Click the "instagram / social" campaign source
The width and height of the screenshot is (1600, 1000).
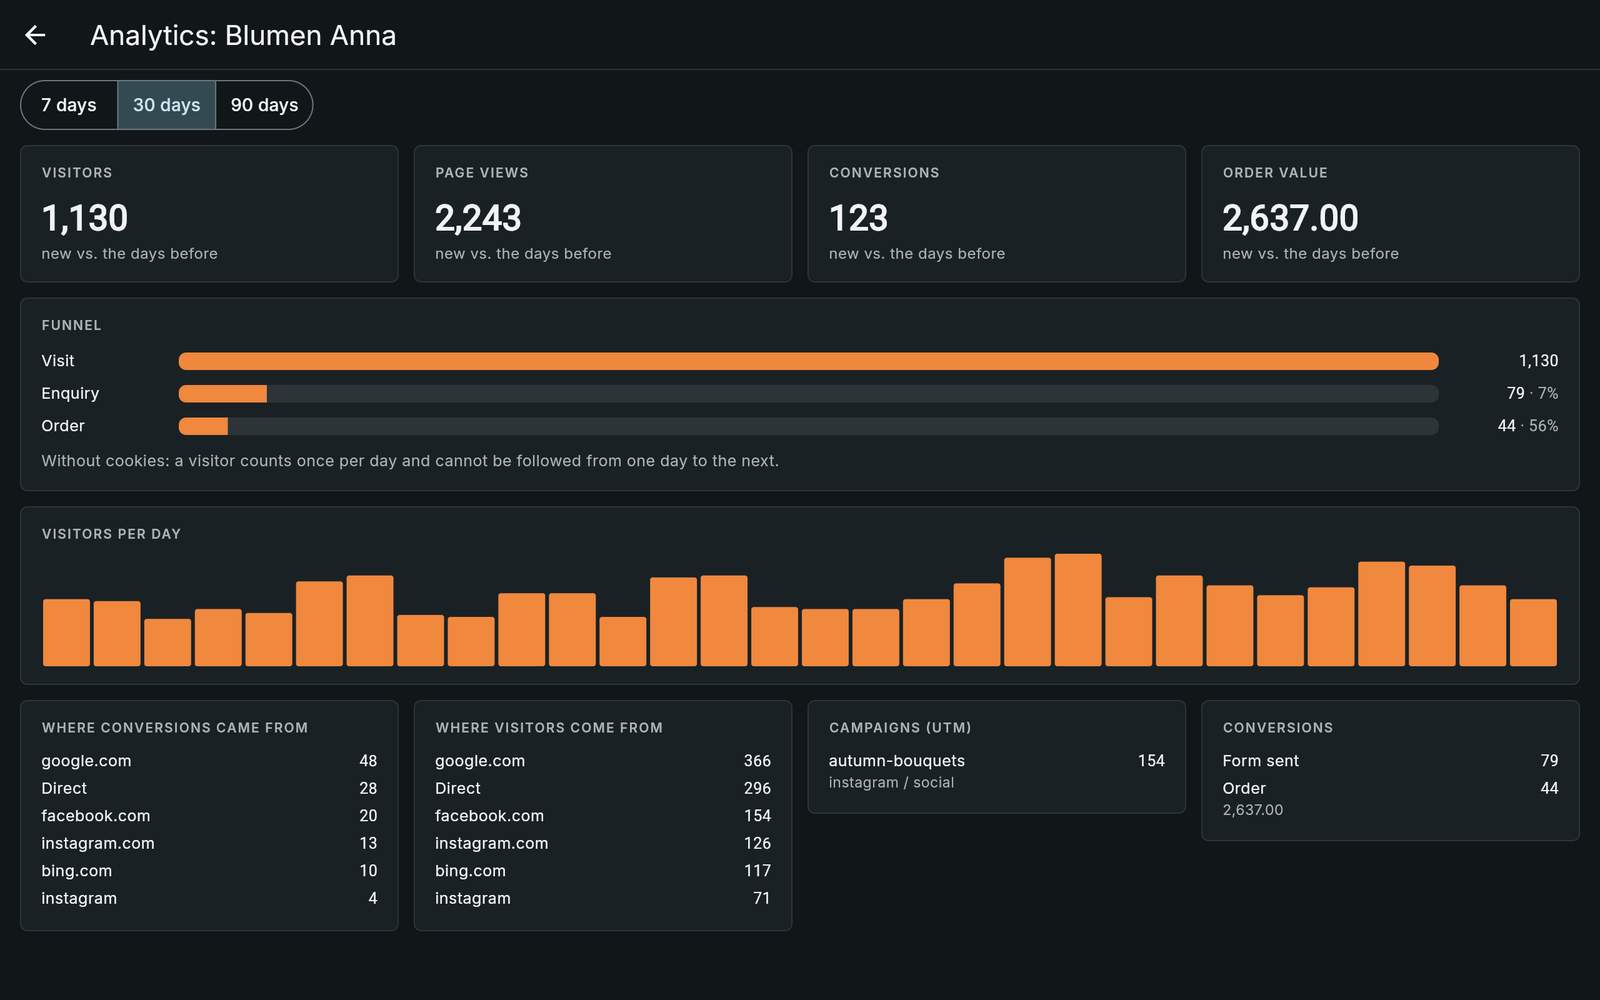891,783
